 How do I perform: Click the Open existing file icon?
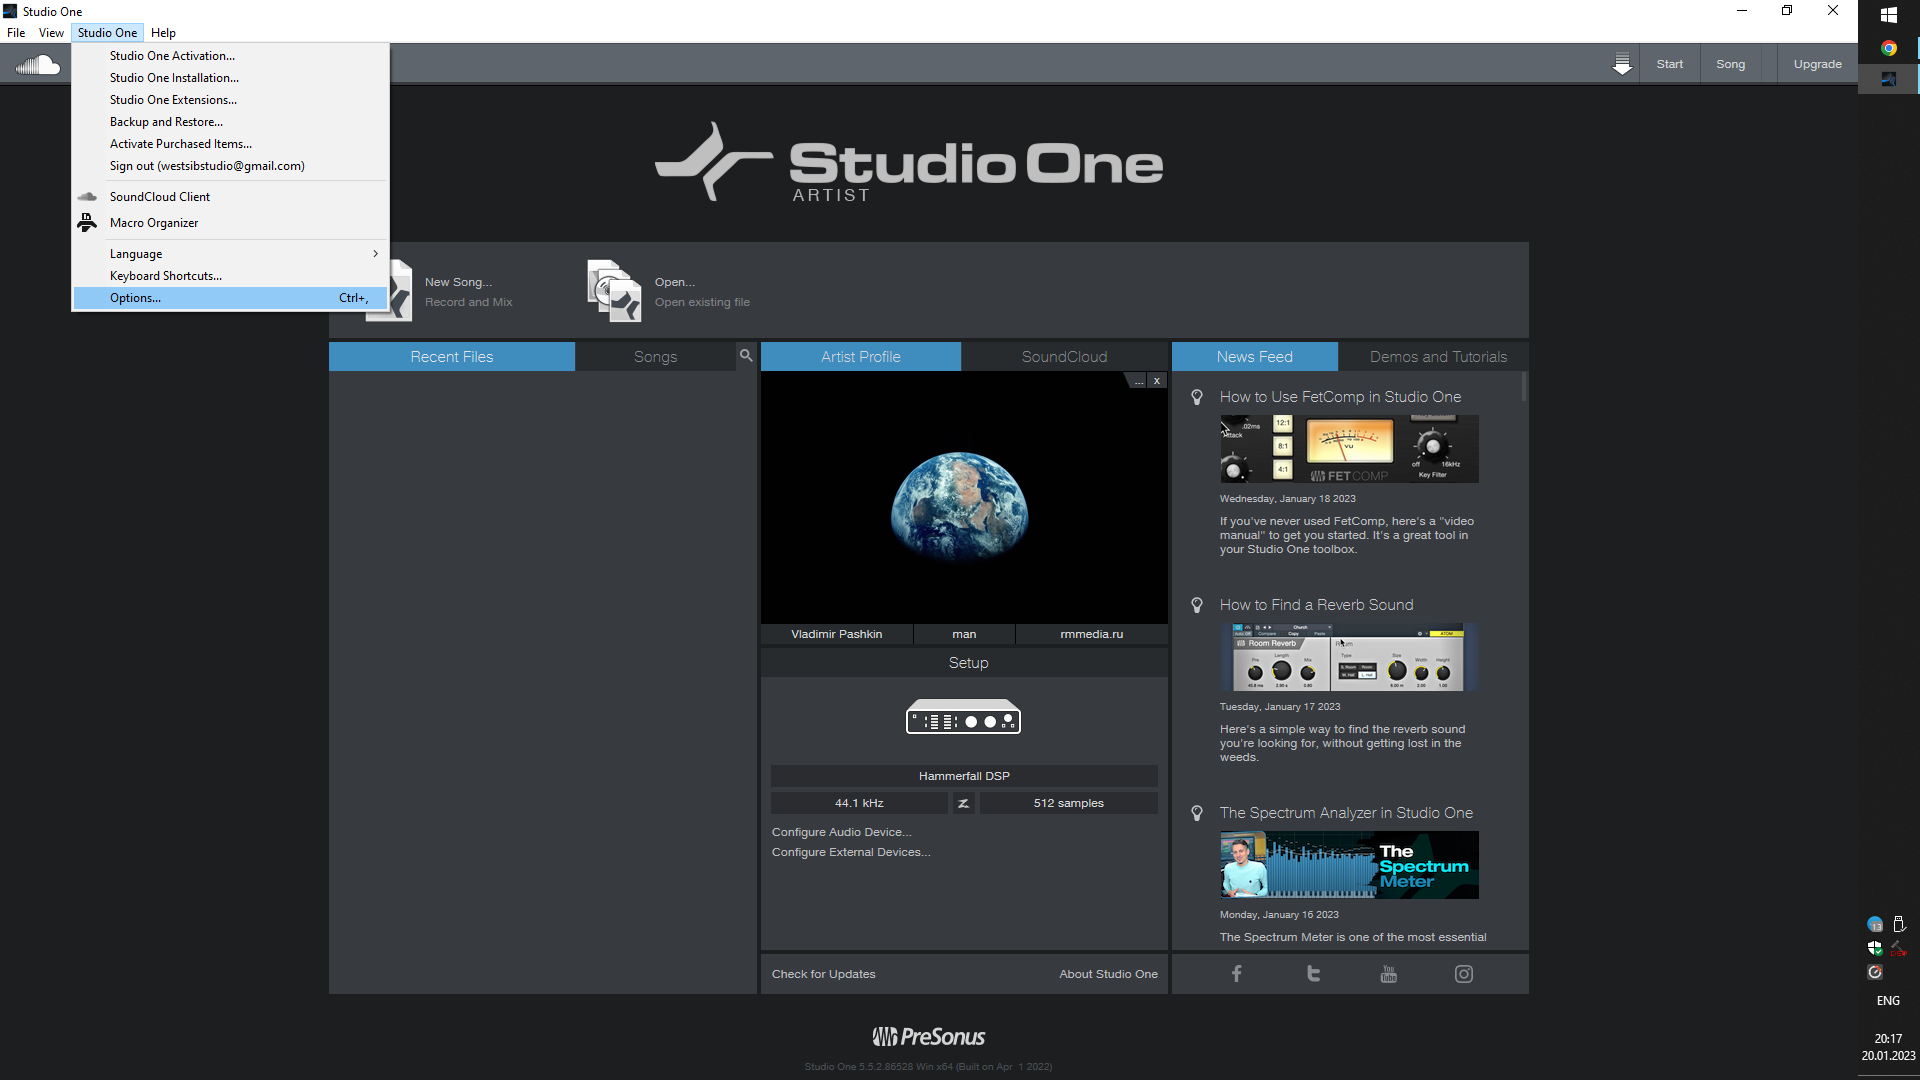[613, 291]
